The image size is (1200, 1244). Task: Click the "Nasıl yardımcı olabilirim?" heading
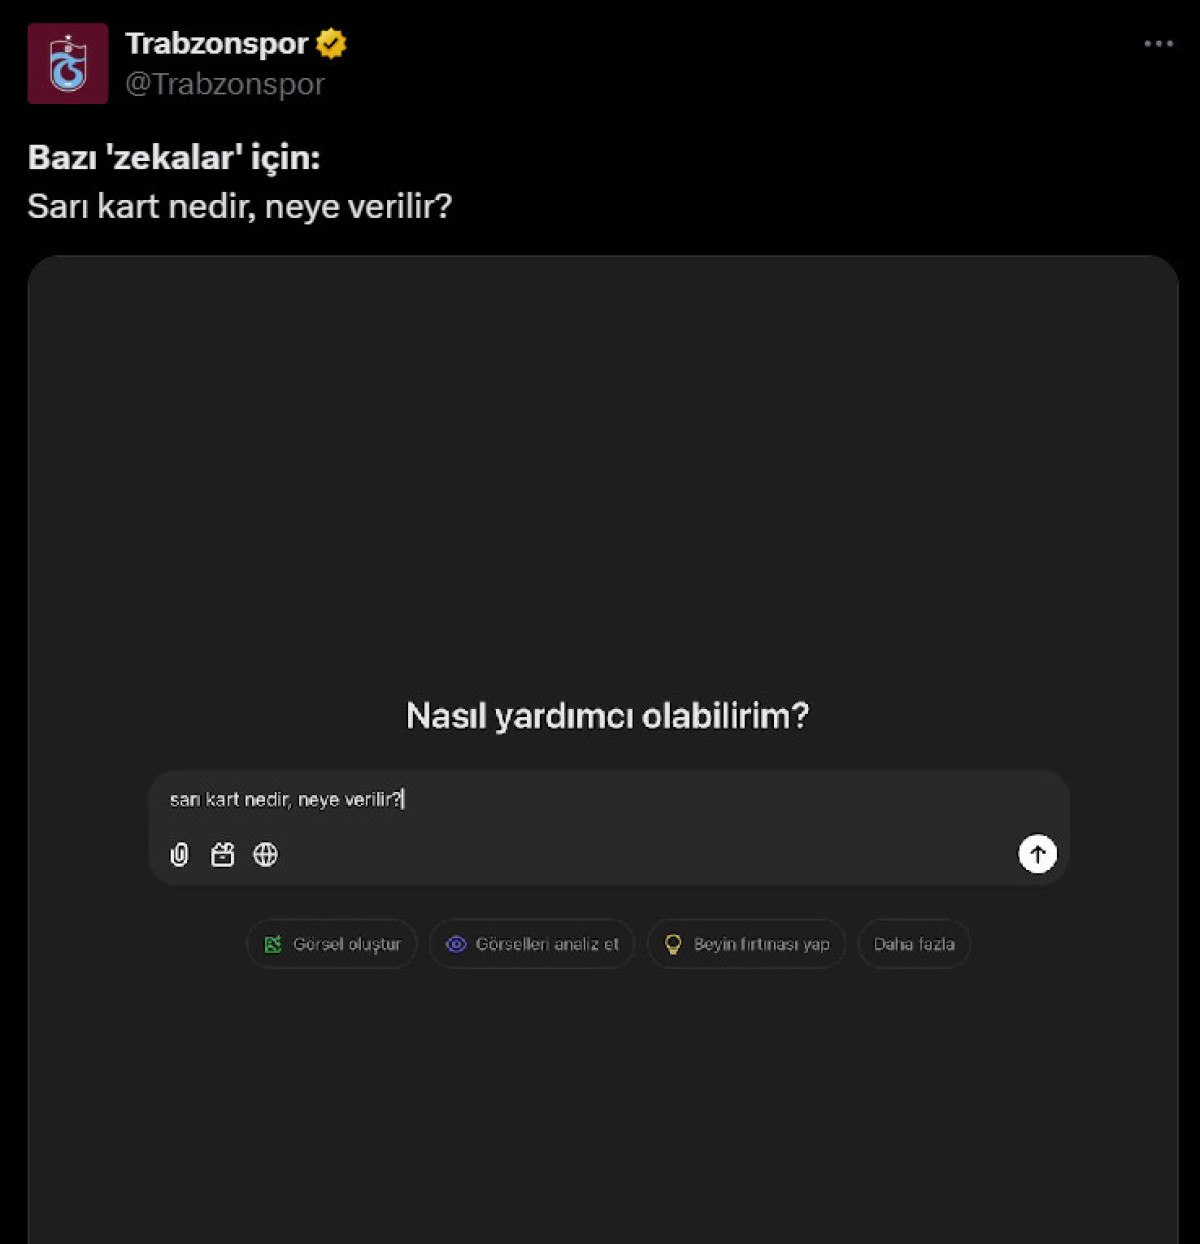607,716
